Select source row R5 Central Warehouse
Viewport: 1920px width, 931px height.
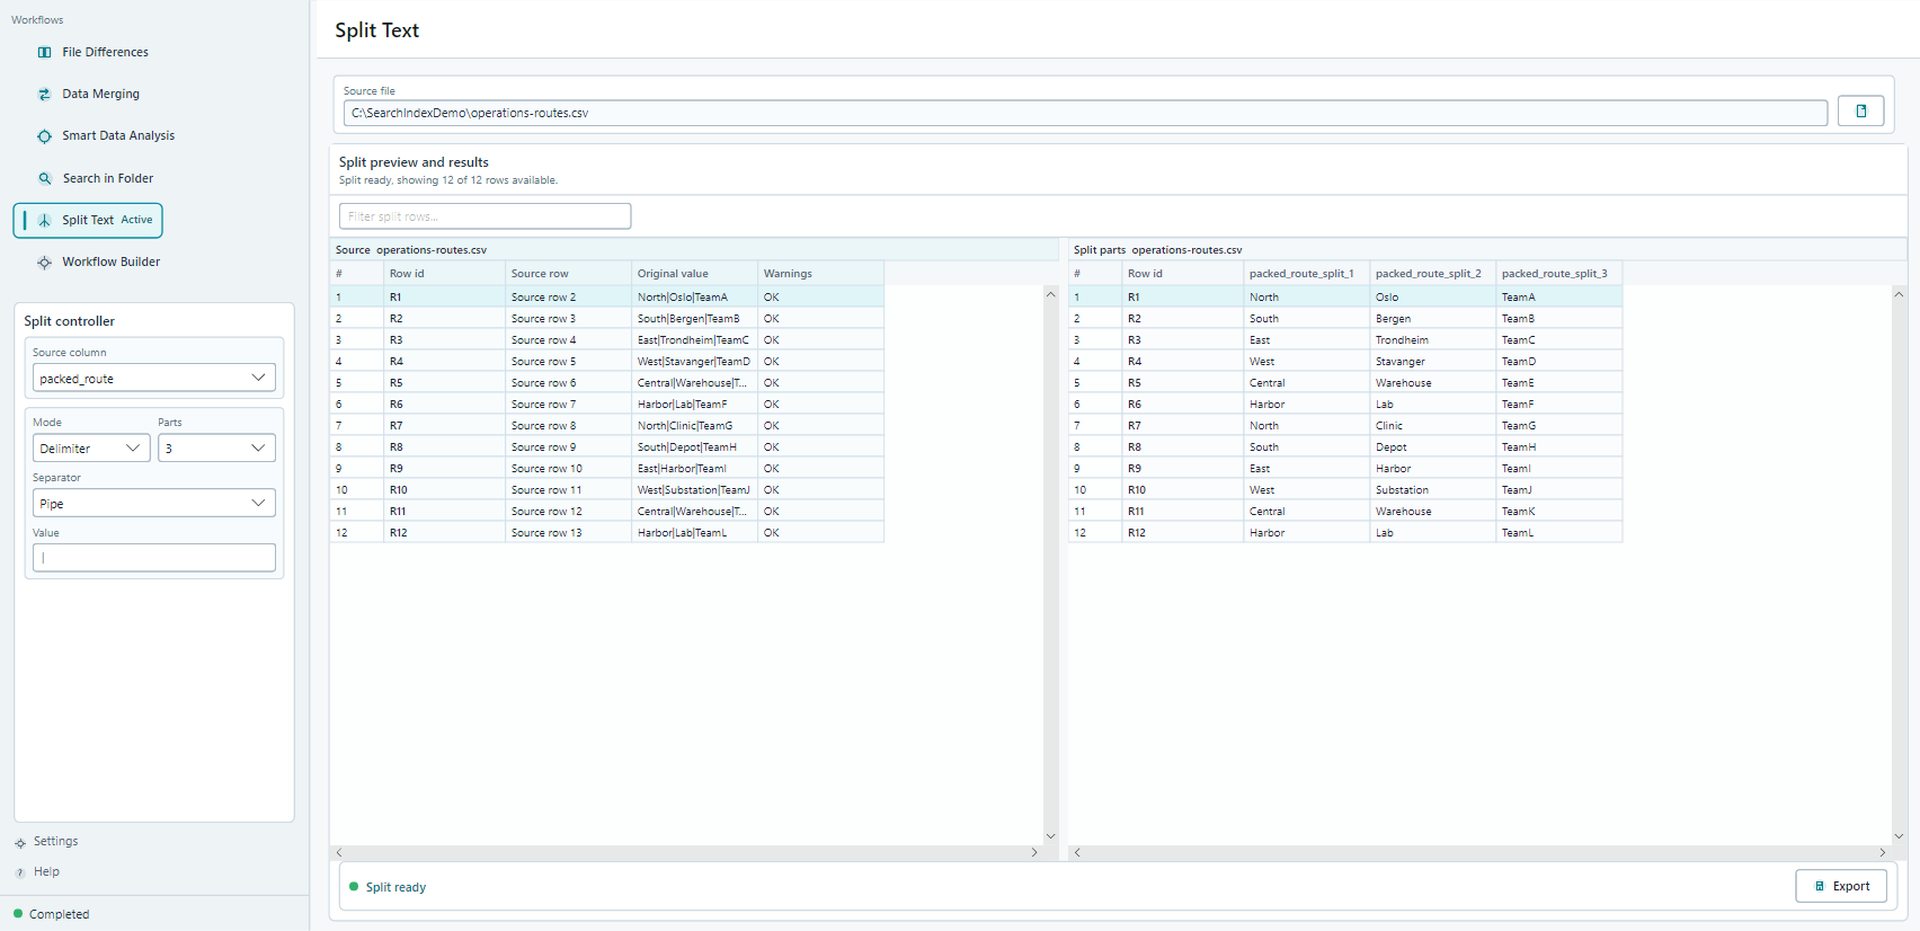(x=607, y=383)
